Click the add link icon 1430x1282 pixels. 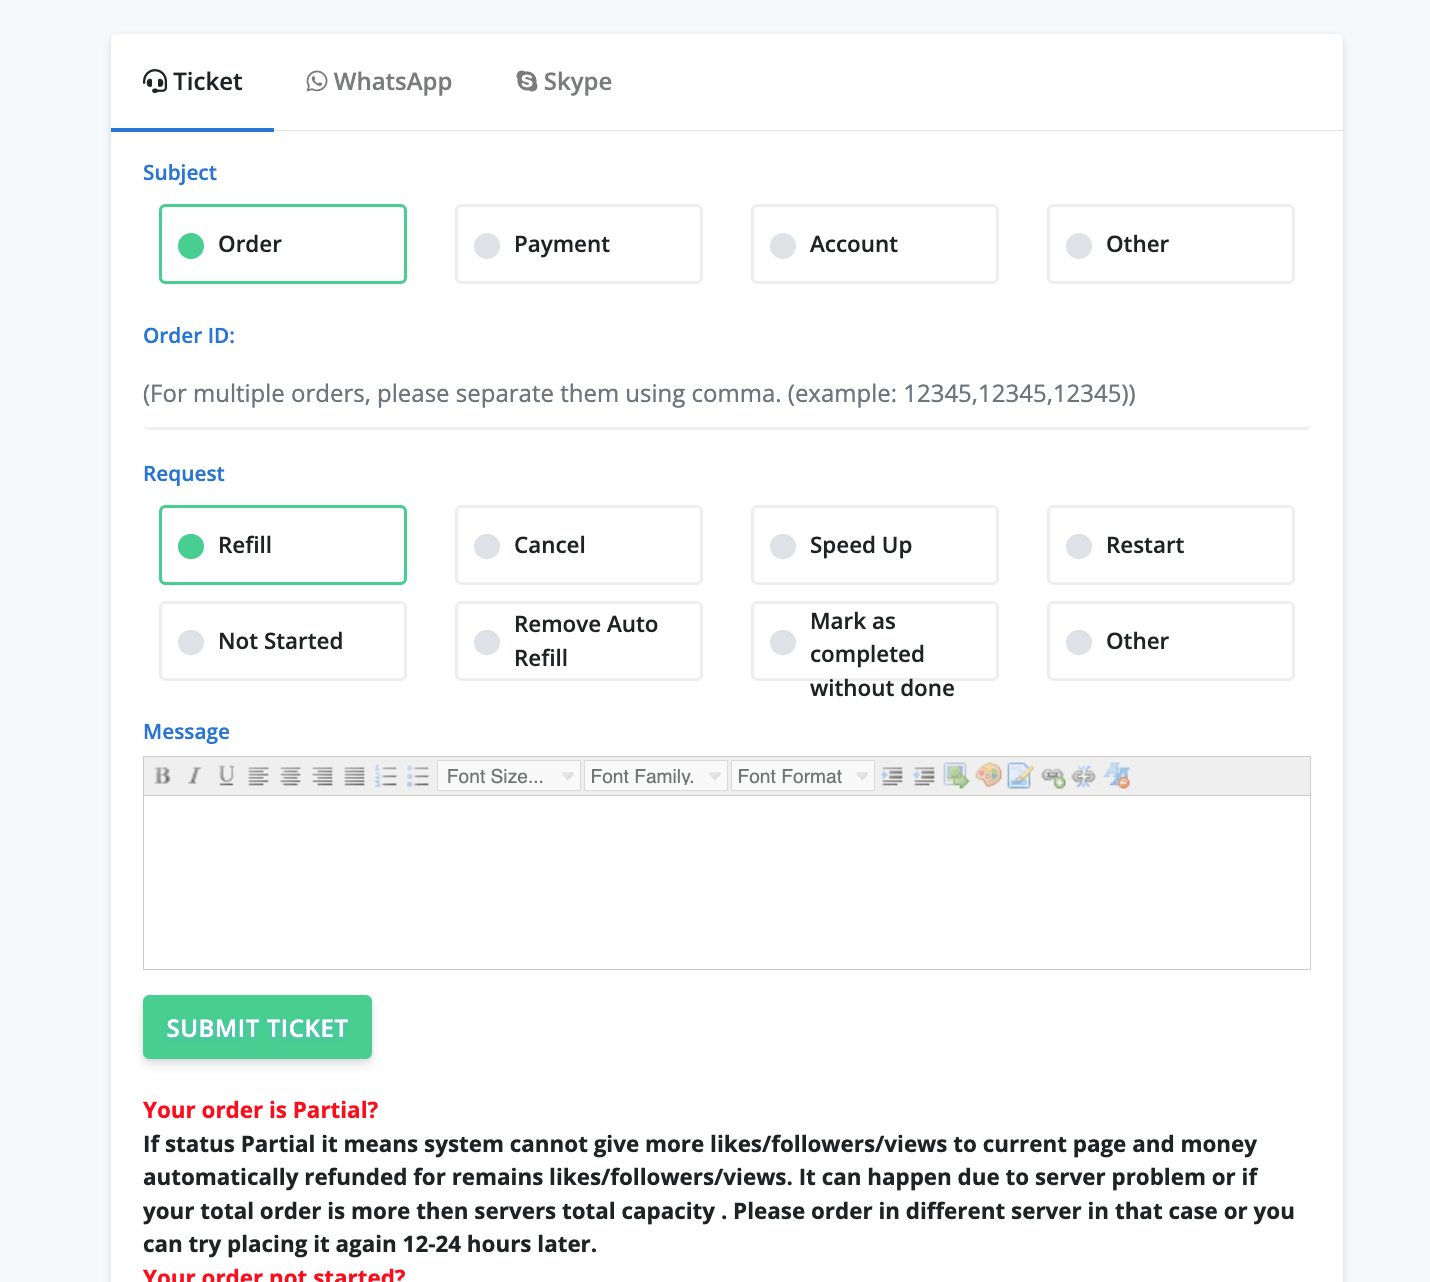point(1053,776)
